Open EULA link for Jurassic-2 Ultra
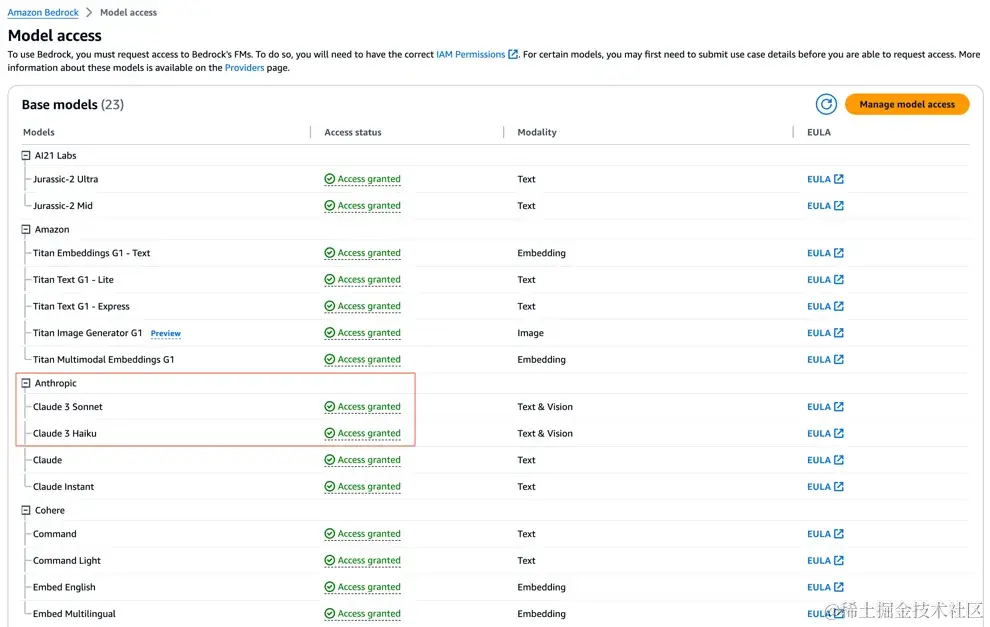The width and height of the screenshot is (990, 627). tap(825, 179)
